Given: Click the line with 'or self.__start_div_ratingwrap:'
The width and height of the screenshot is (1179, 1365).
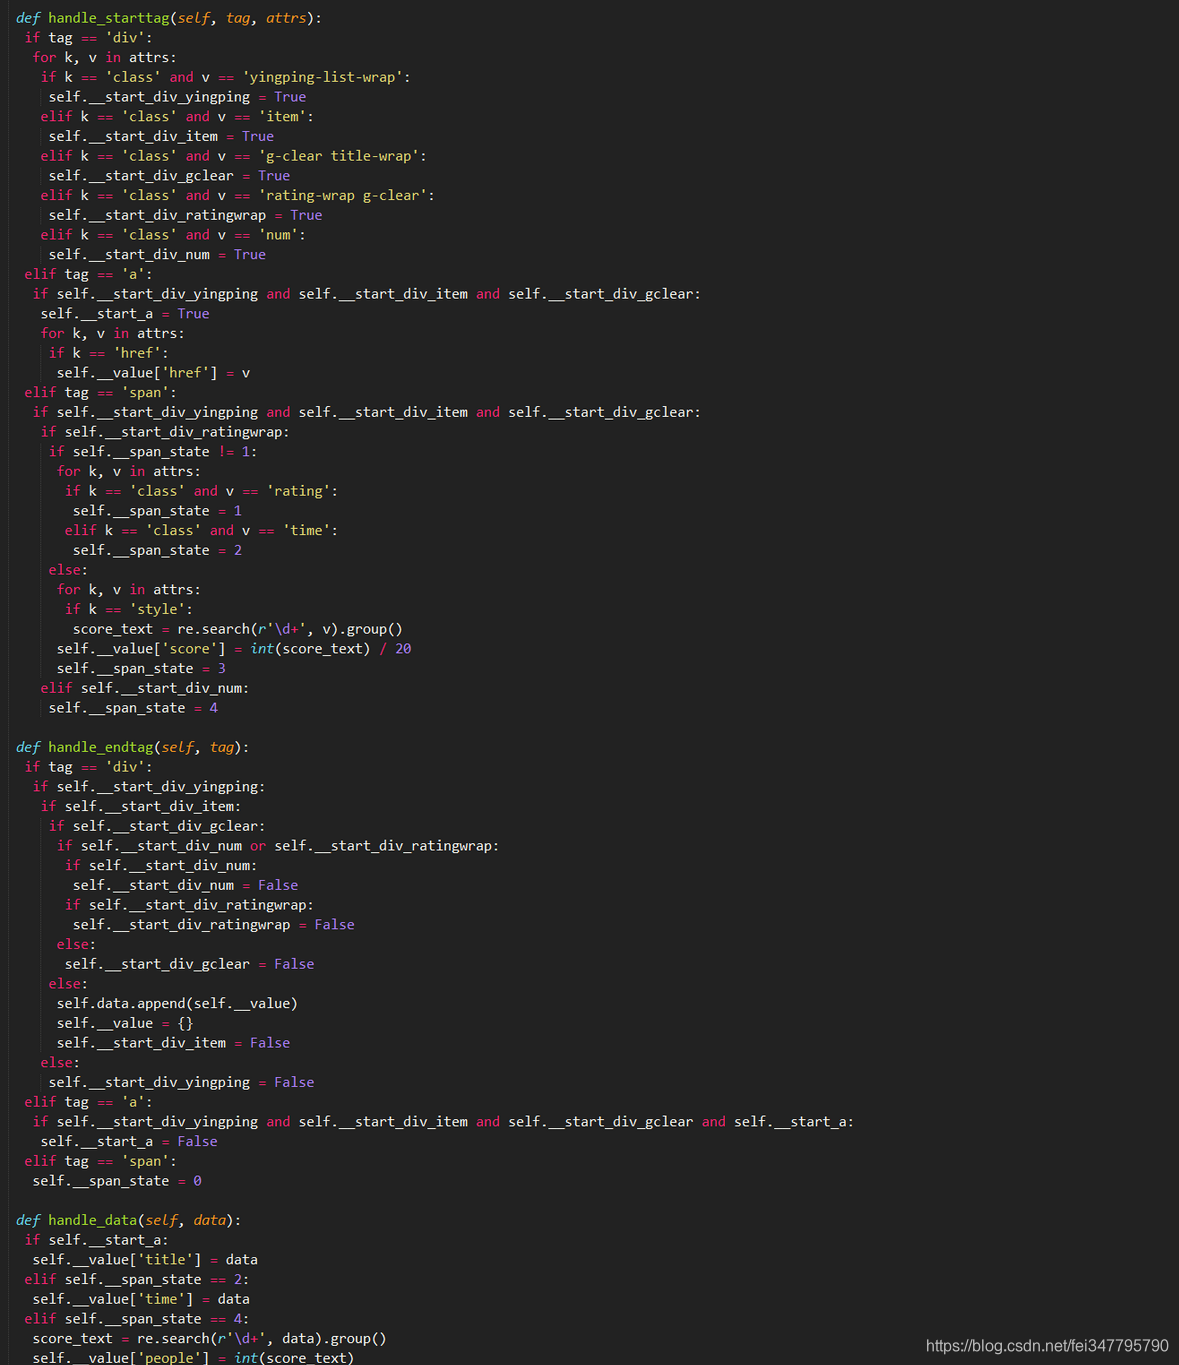Looking at the screenshot, I should [278, 846].
